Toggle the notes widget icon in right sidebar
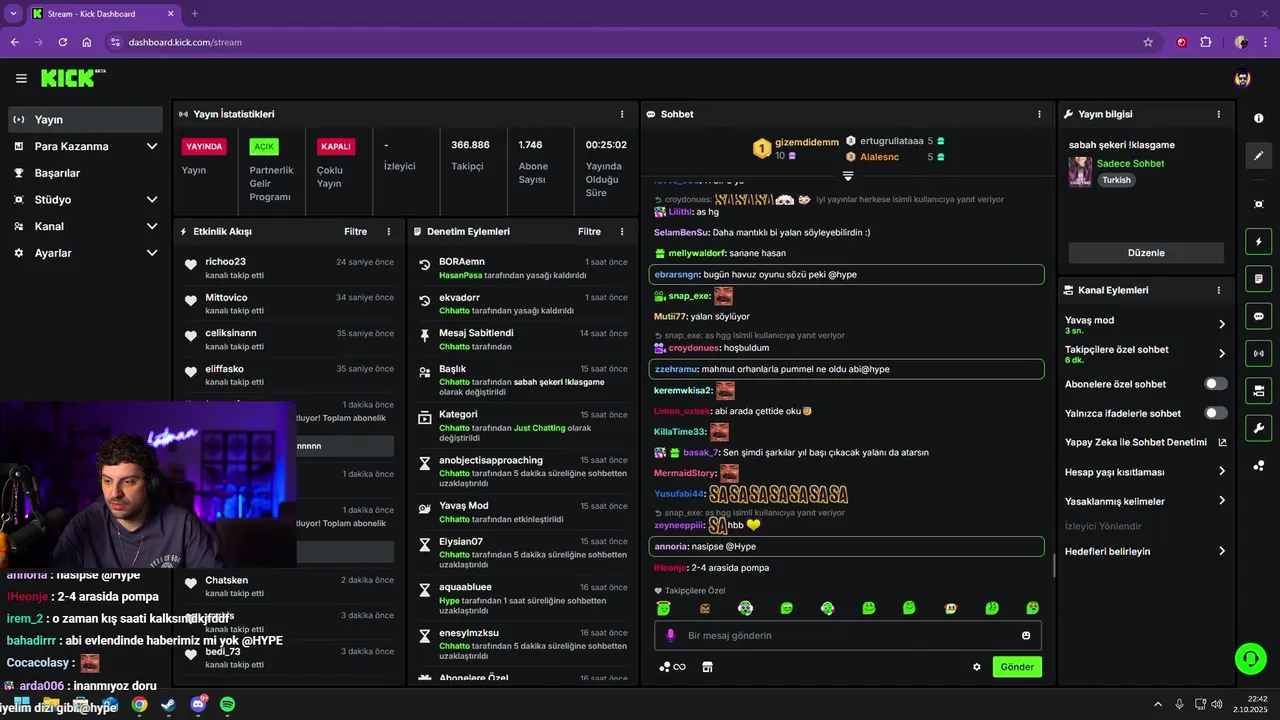This screenshot has height=720, width=1280. (x=1258, y=278)
